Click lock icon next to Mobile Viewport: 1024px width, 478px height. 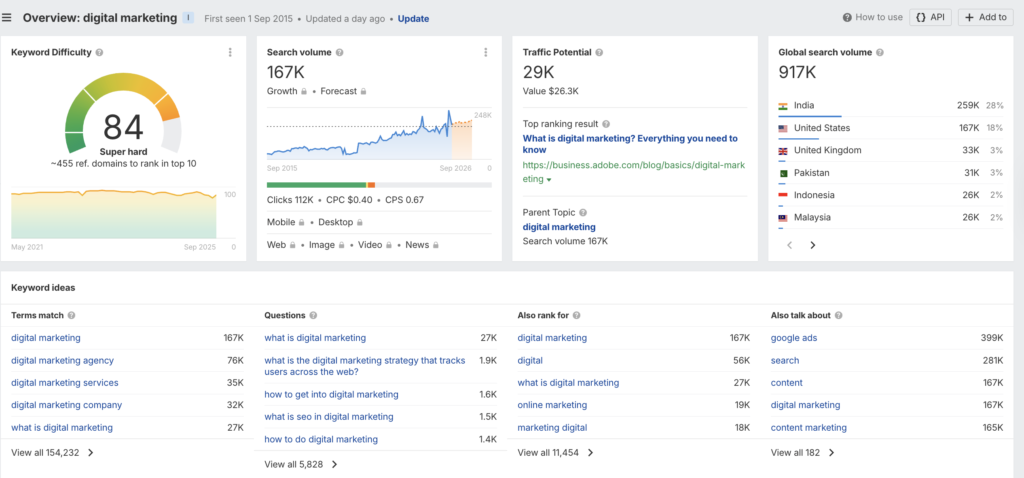click(x=302, y=223)
